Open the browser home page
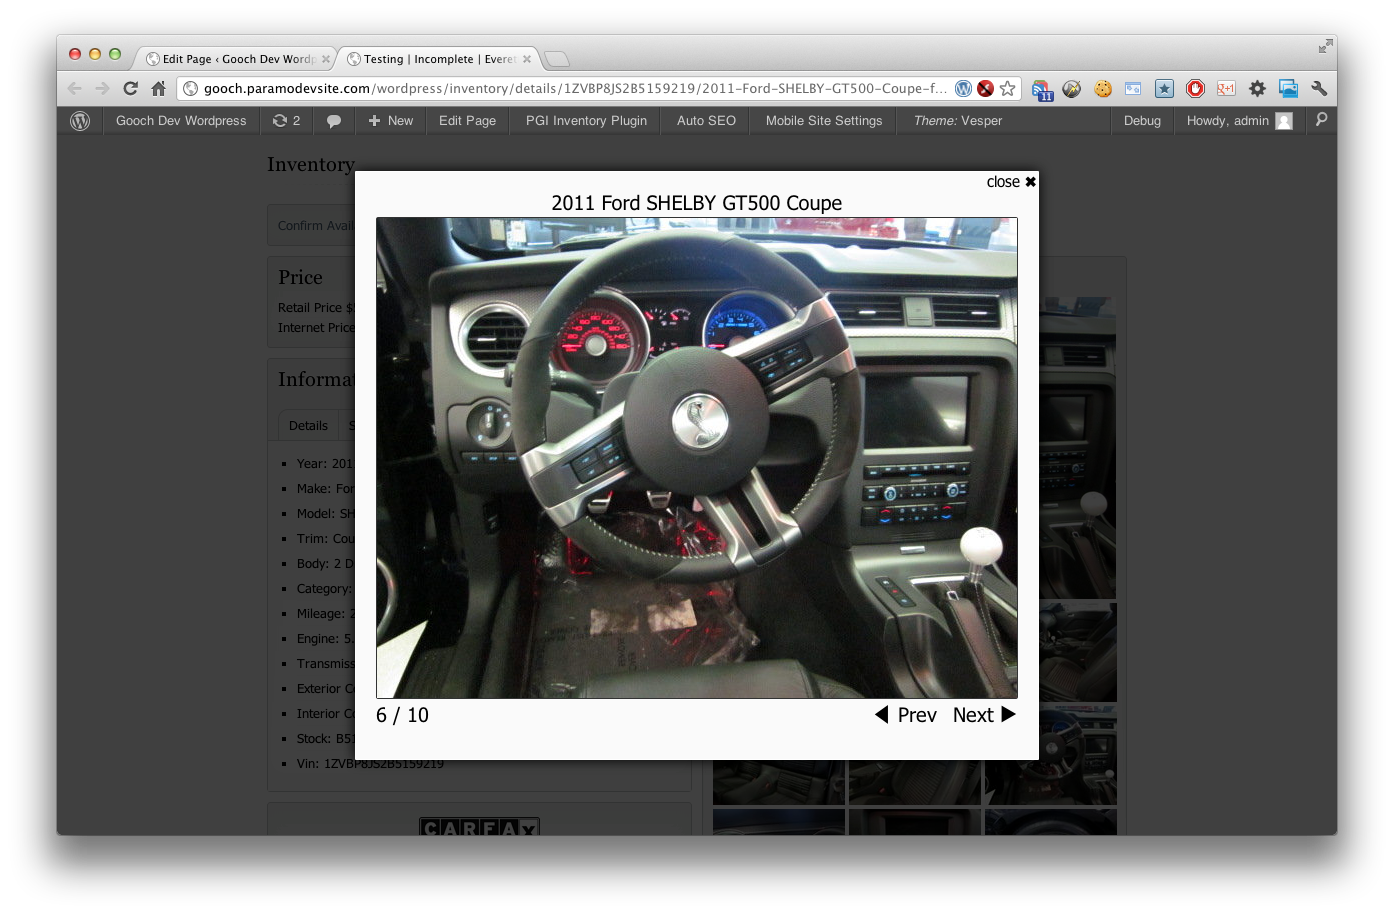 tap(158, 89)
